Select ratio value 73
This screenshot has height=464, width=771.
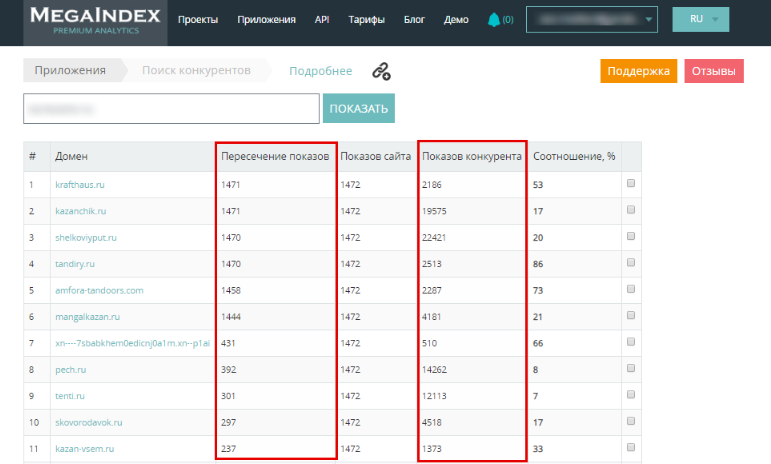pyautogui.click(x=538, y=290)
